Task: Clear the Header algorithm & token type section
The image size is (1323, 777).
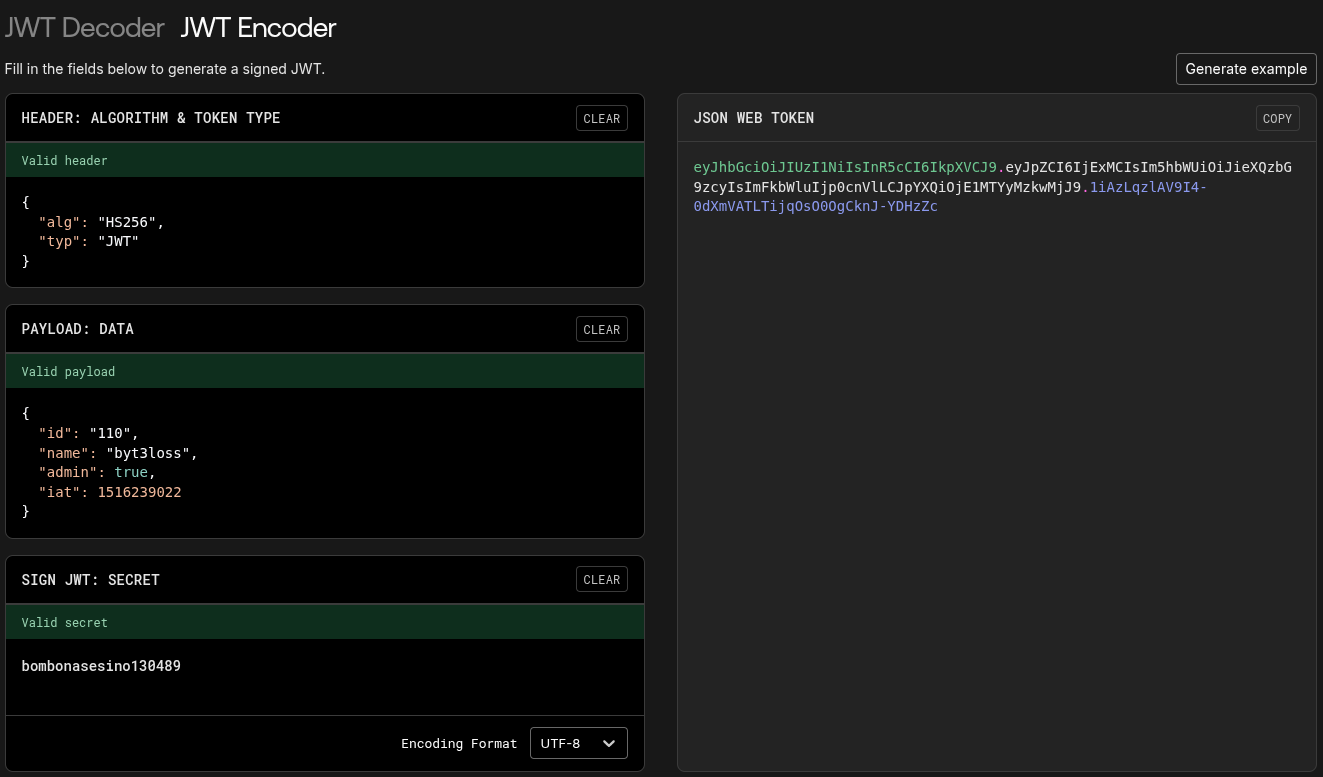Action: [601, 118]
